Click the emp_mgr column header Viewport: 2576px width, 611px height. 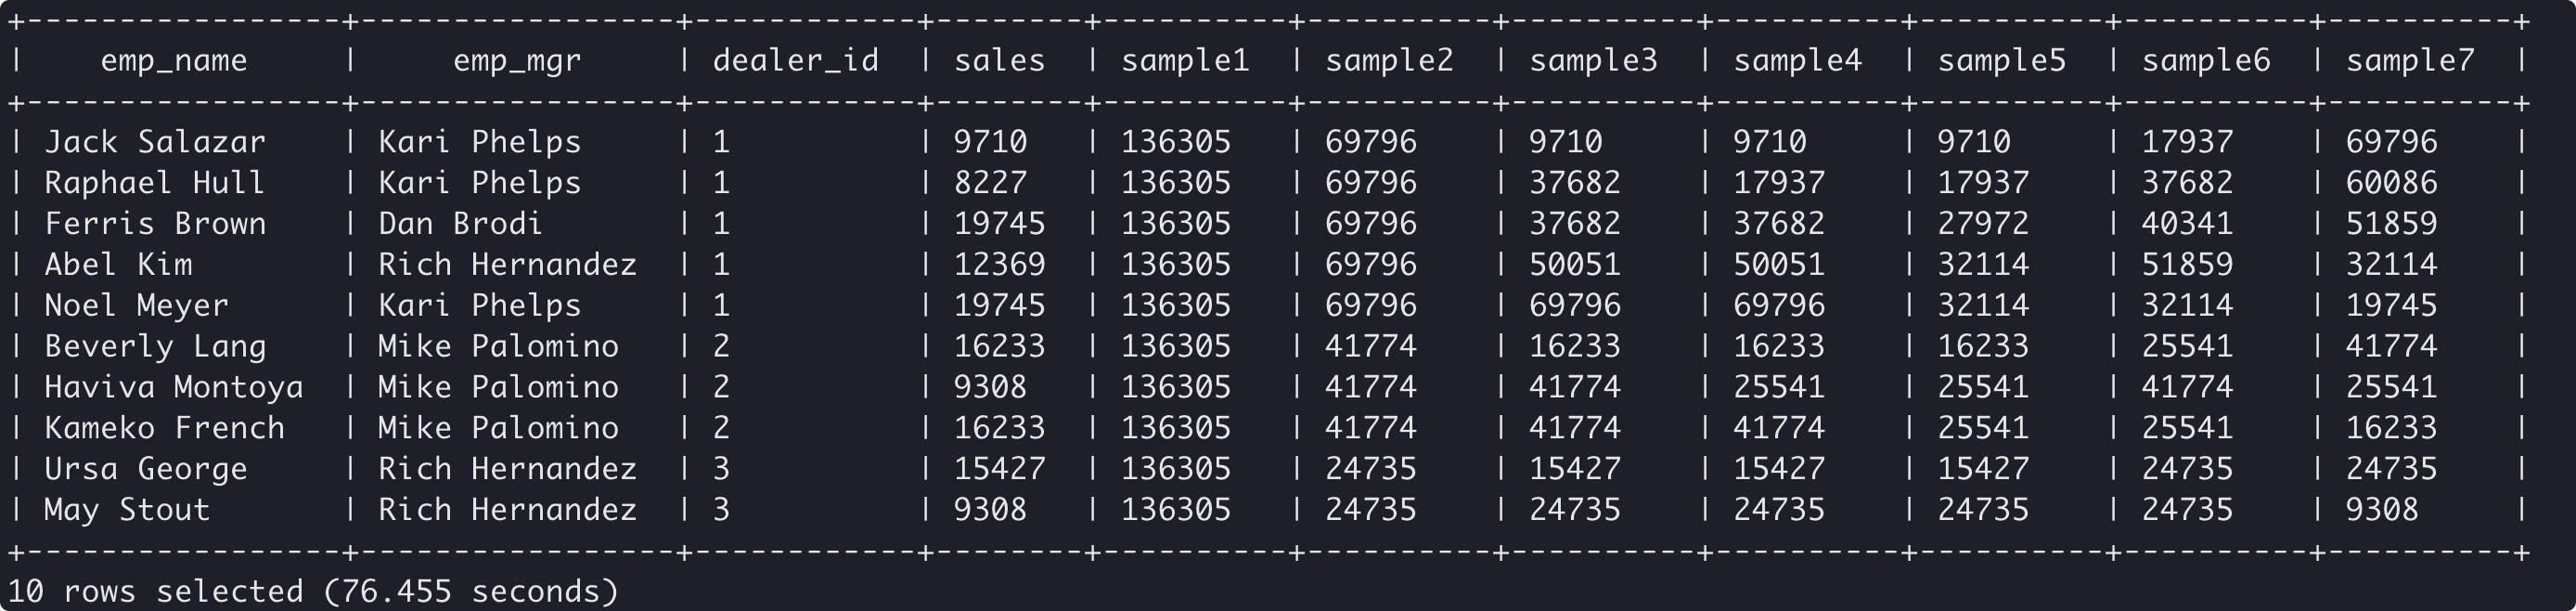coord(517,61)
